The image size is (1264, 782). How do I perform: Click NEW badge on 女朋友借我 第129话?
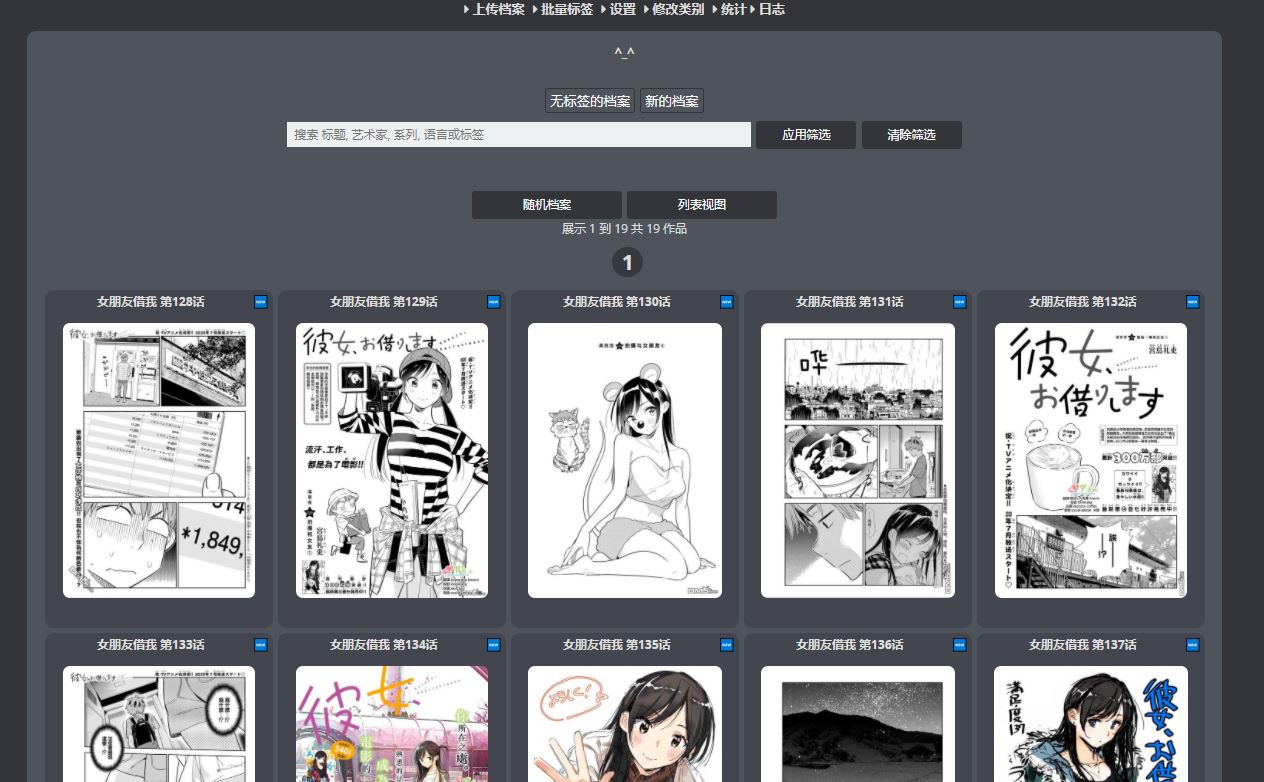494,302
